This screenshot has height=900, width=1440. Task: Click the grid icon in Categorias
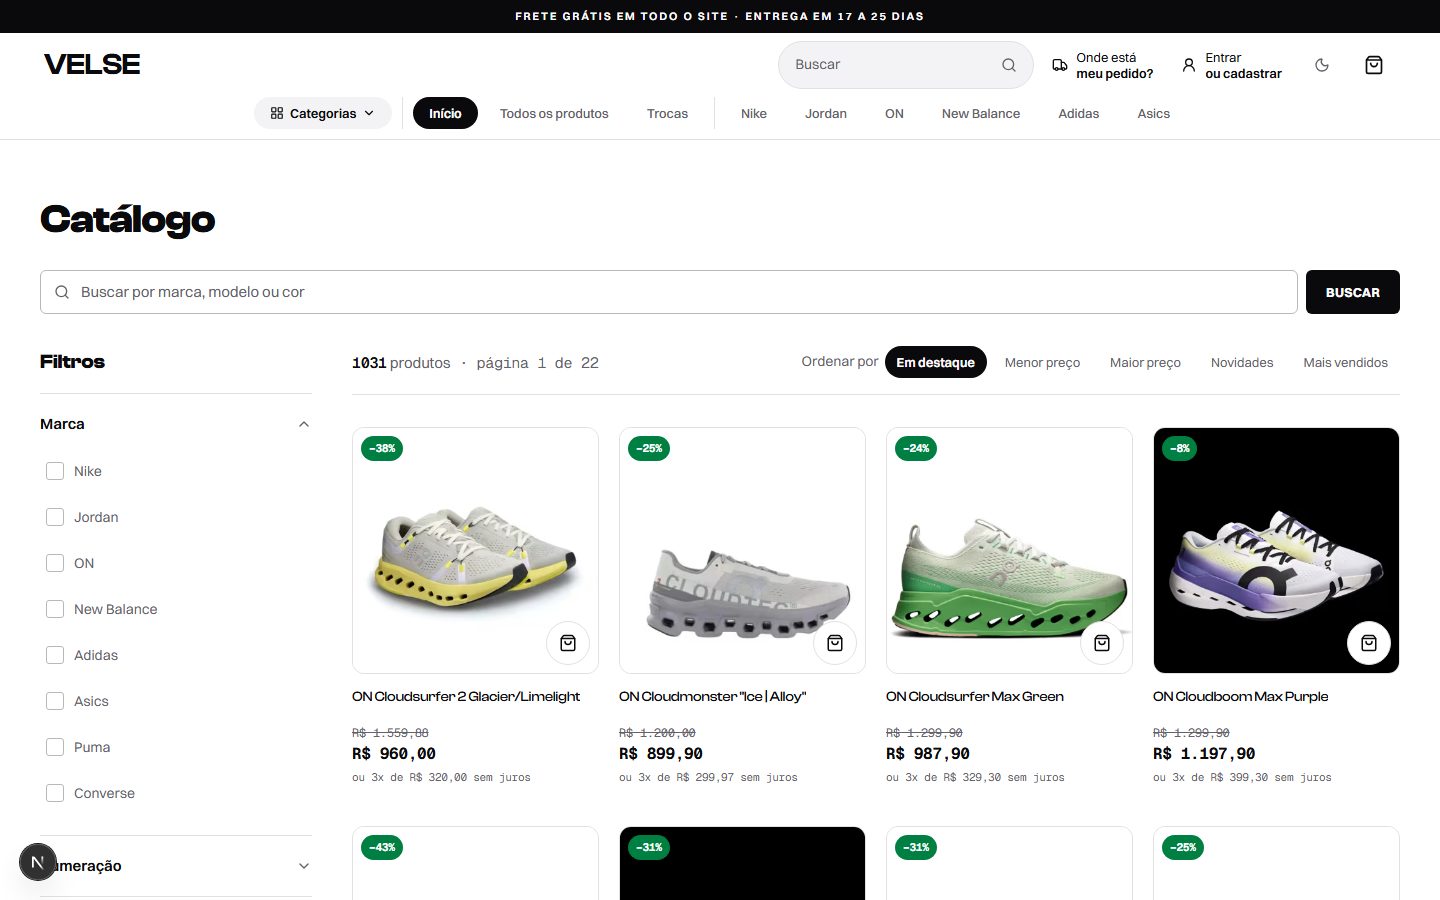pyautogui.click(x=277, y=113)
